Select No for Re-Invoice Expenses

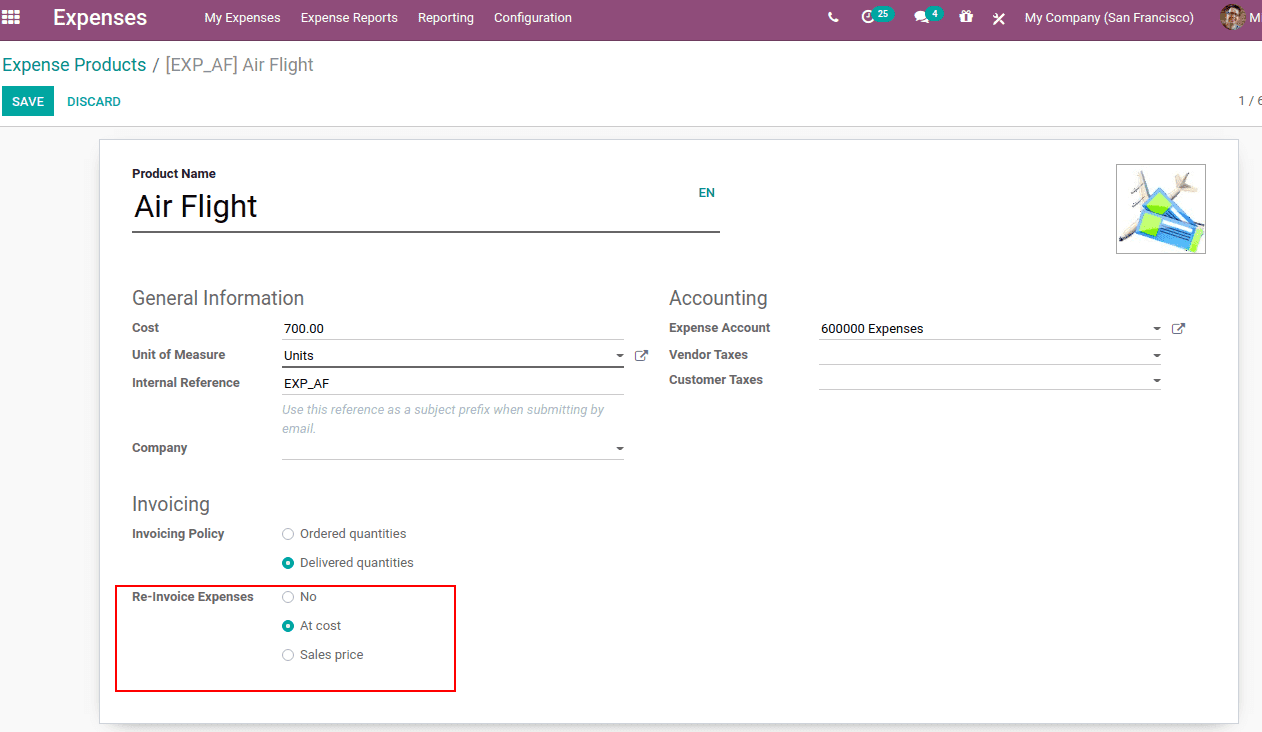pos(288,597)
